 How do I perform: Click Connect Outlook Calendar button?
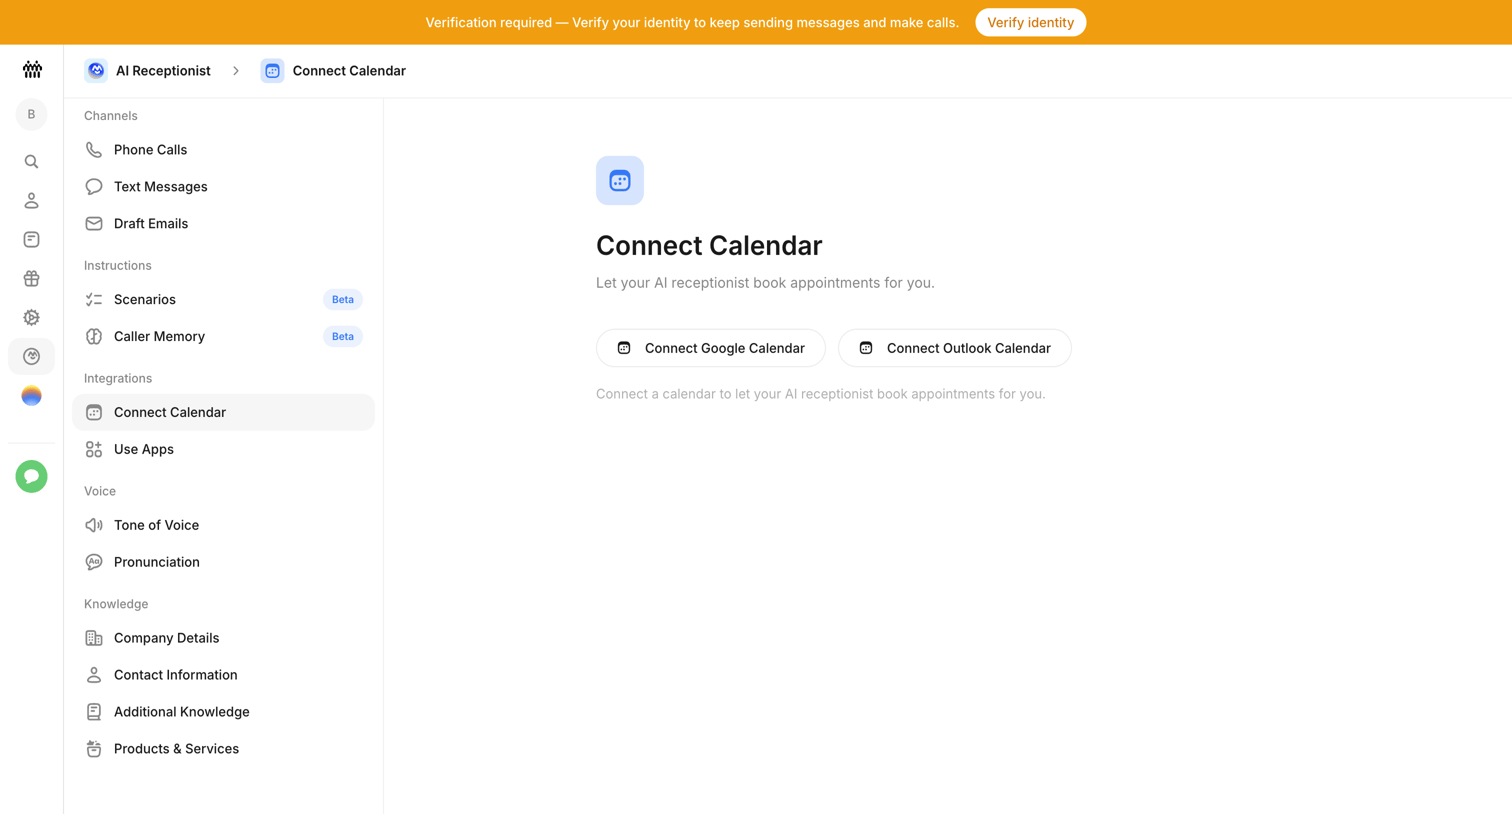[x=955, y=348]
